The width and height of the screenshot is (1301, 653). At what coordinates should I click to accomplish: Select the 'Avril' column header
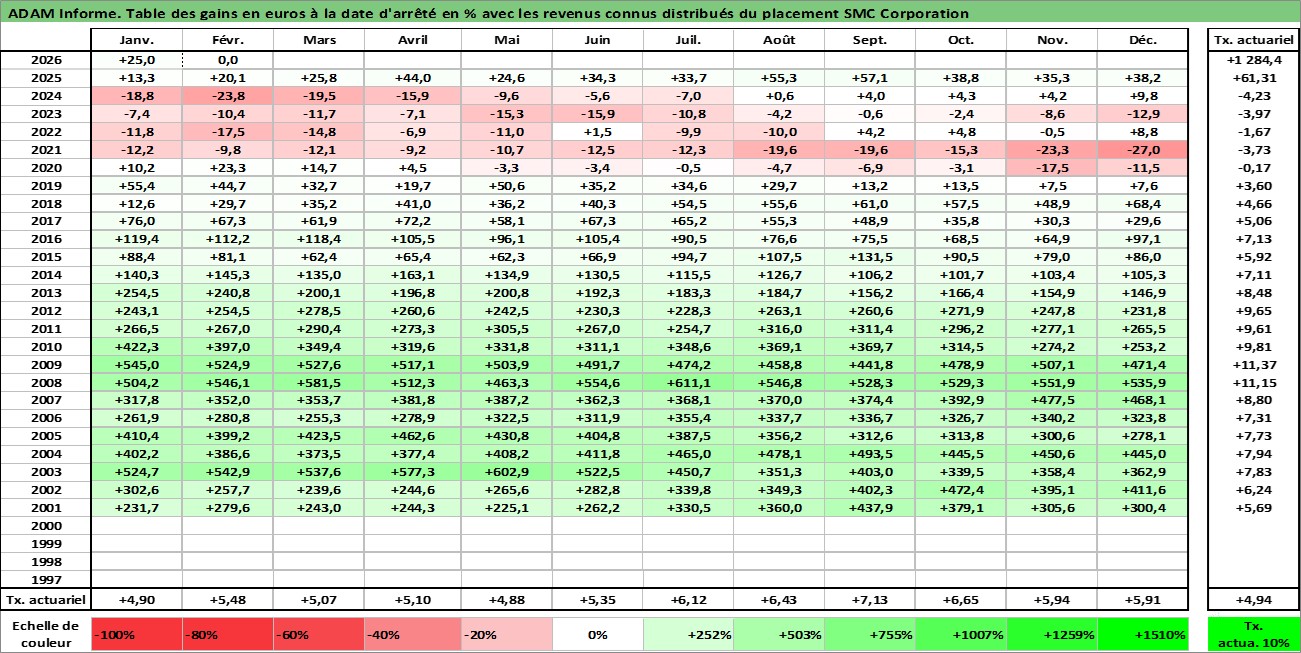(x=412, y=40)
